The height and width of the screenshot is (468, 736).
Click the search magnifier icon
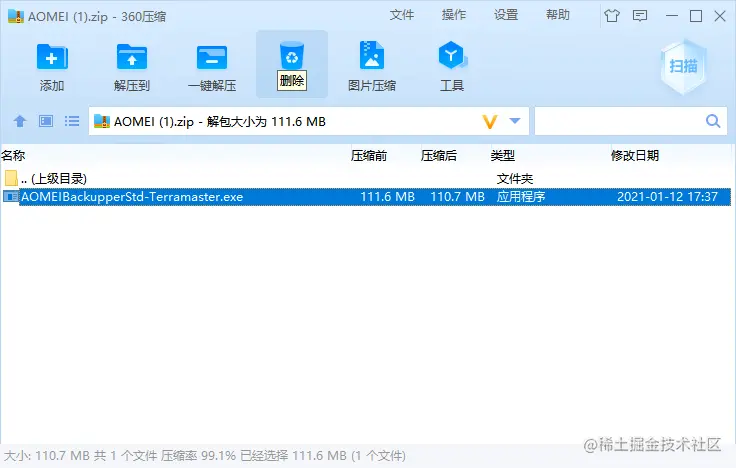(x=713, y=121)
